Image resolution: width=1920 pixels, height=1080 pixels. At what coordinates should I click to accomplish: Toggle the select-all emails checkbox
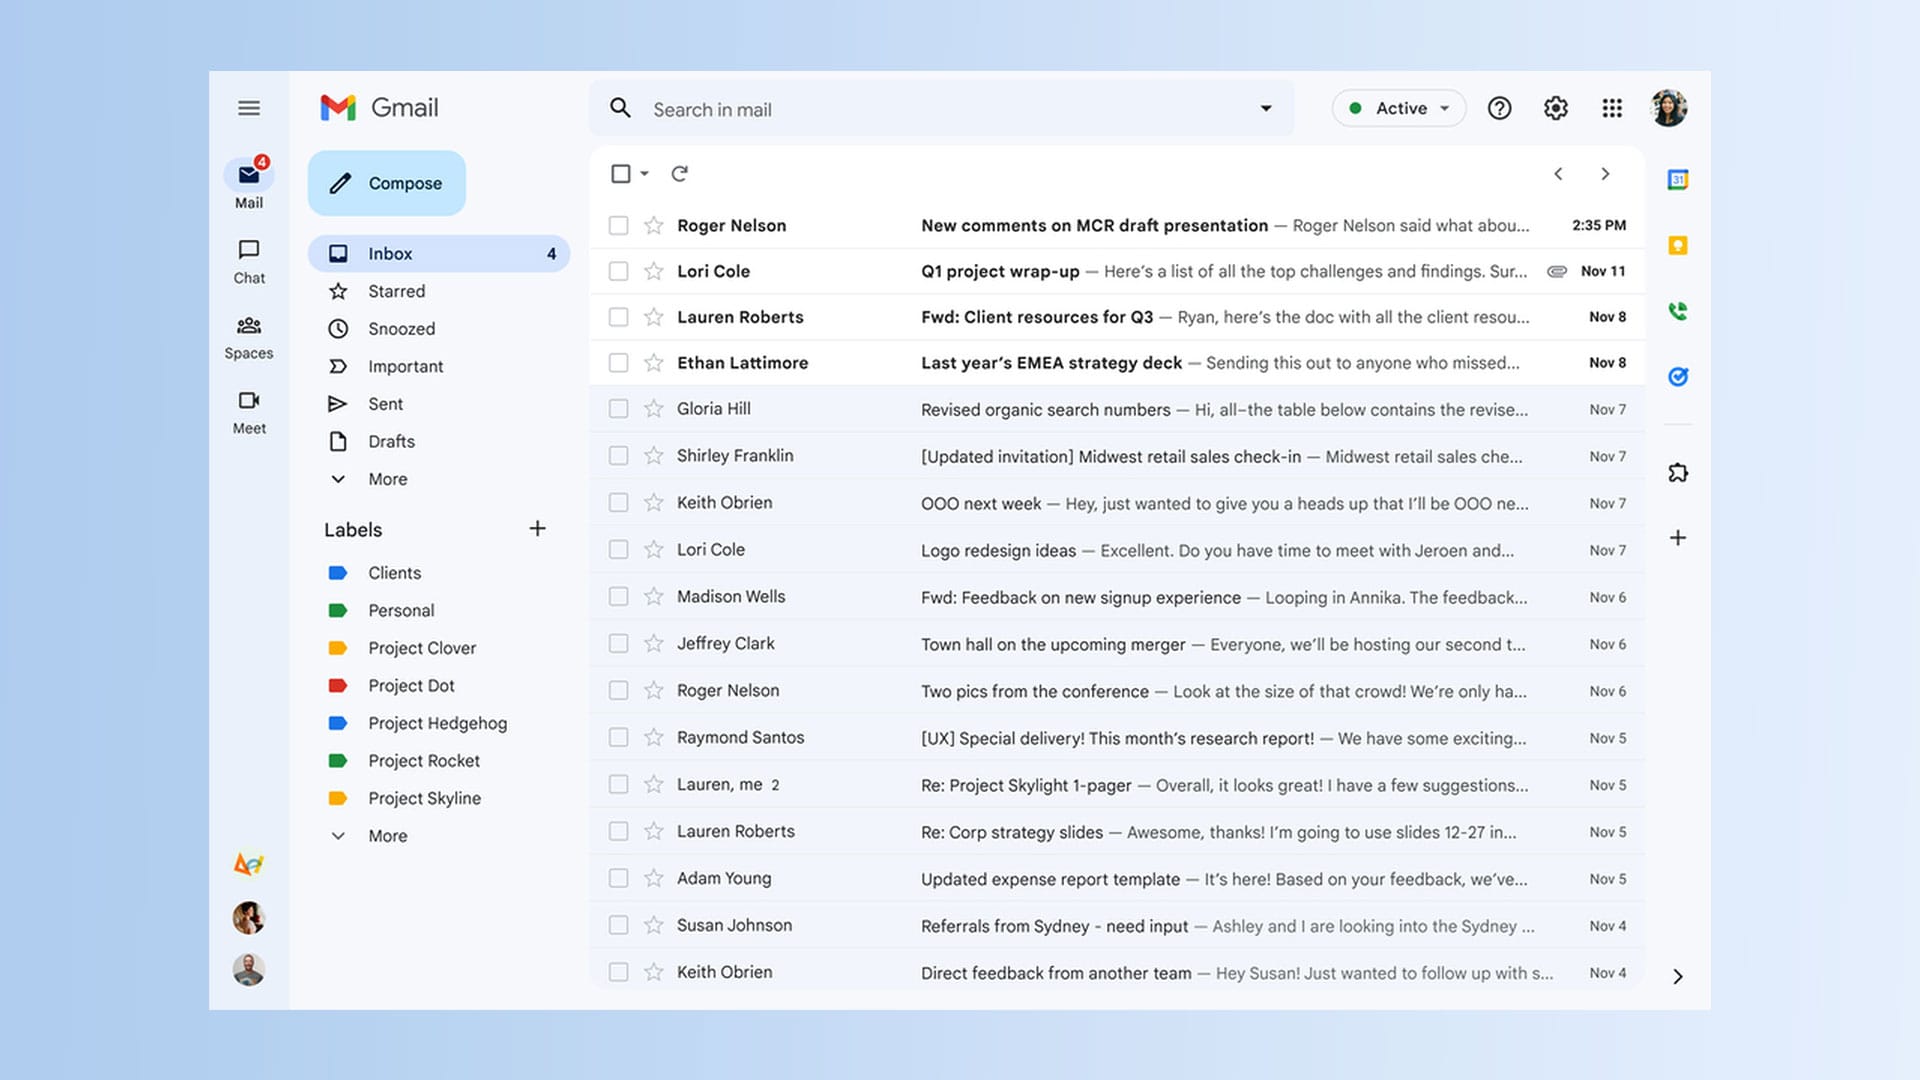tap(620, 173)
